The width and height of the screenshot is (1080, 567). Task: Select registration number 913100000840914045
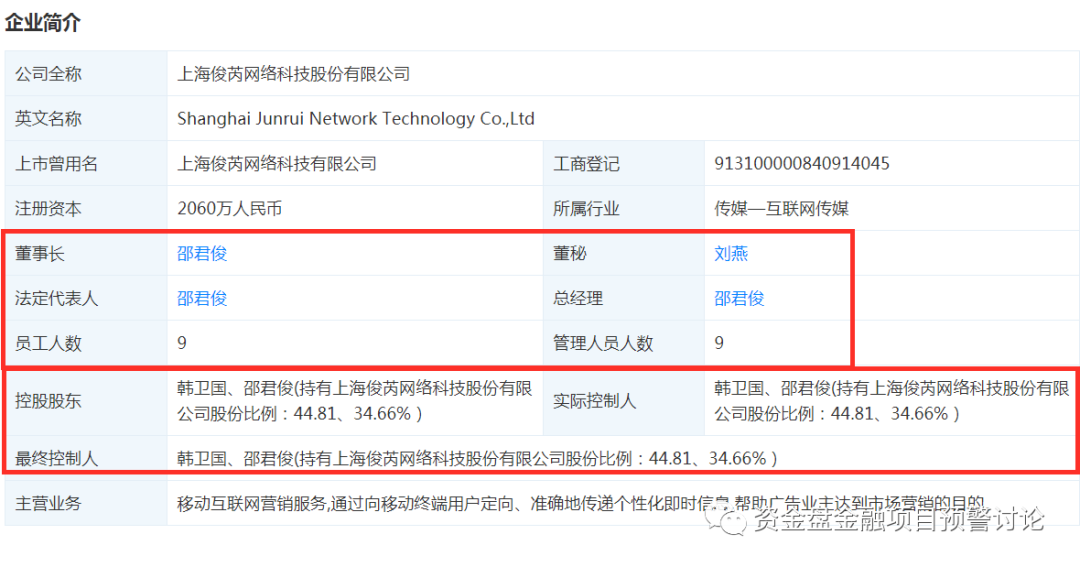coord(802,163)
